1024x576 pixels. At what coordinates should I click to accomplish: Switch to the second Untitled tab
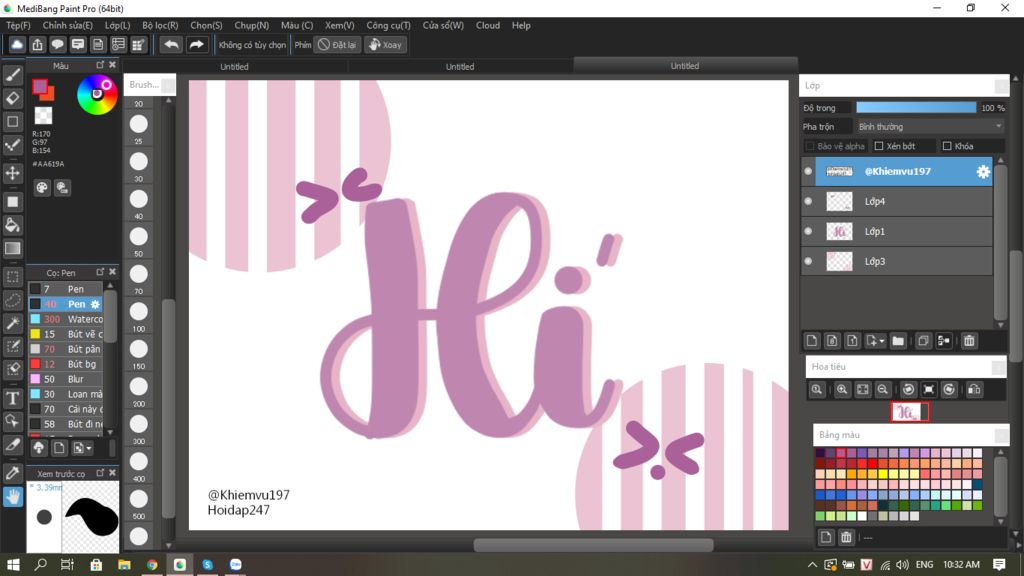pos(459,66)
